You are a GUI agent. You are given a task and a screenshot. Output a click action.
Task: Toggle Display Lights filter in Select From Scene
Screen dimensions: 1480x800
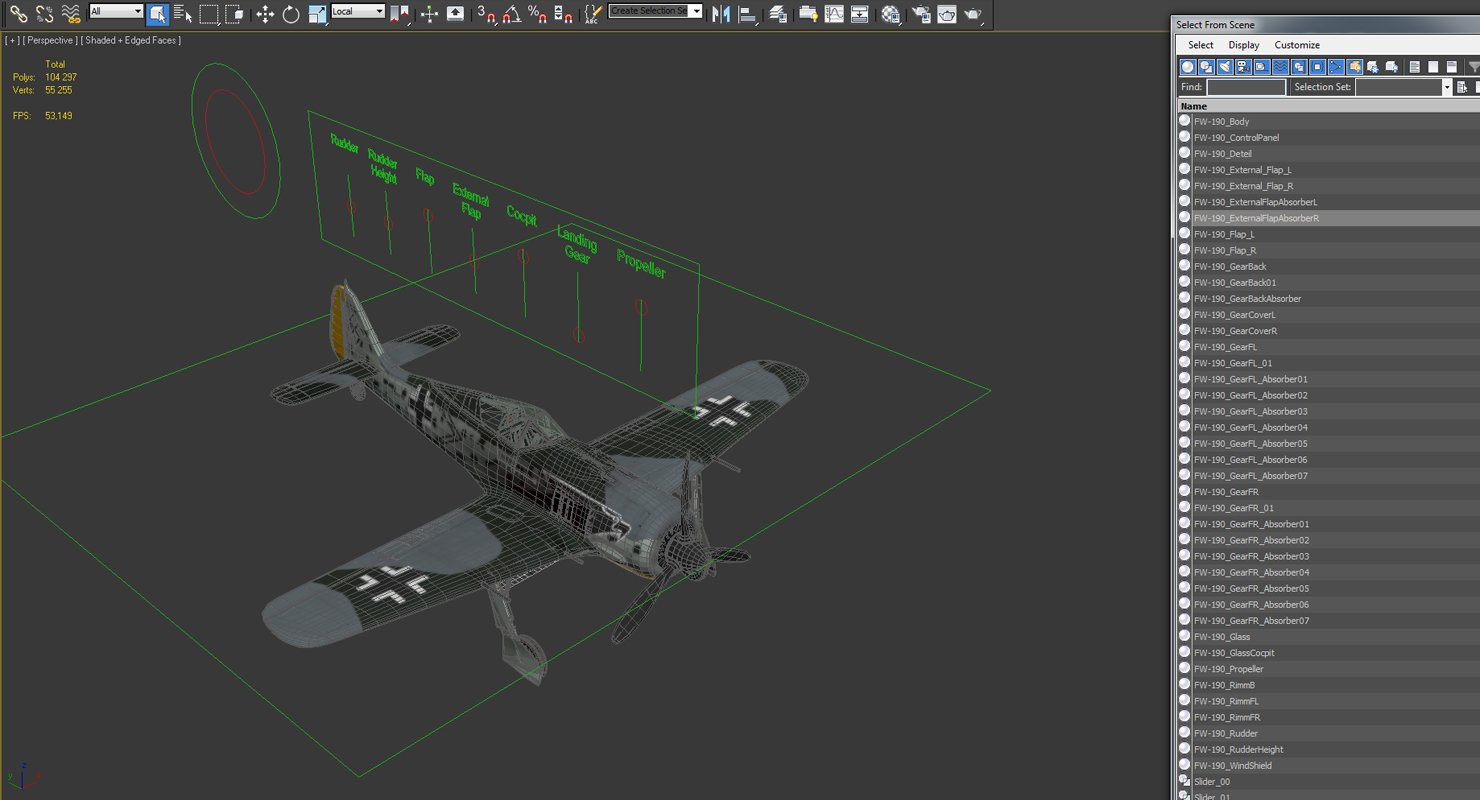(1224, 67)
